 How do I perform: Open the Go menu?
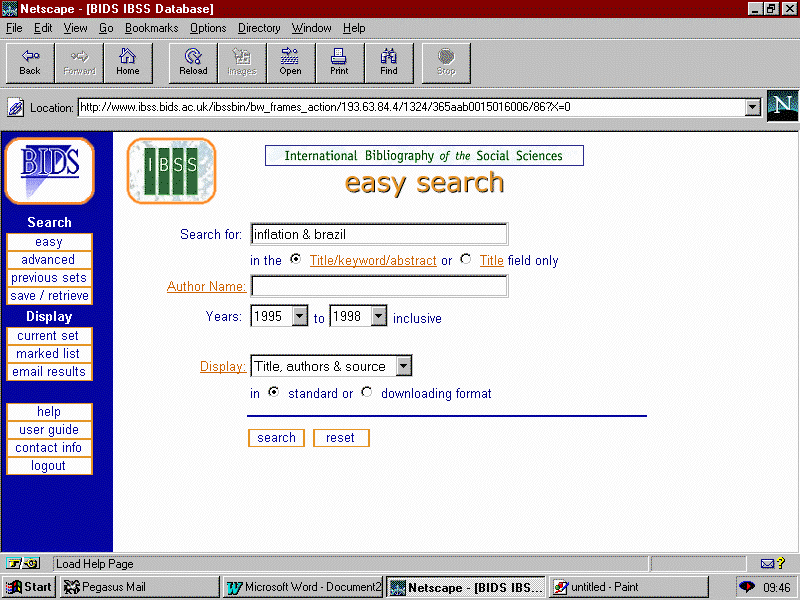[x=106, y=28]
